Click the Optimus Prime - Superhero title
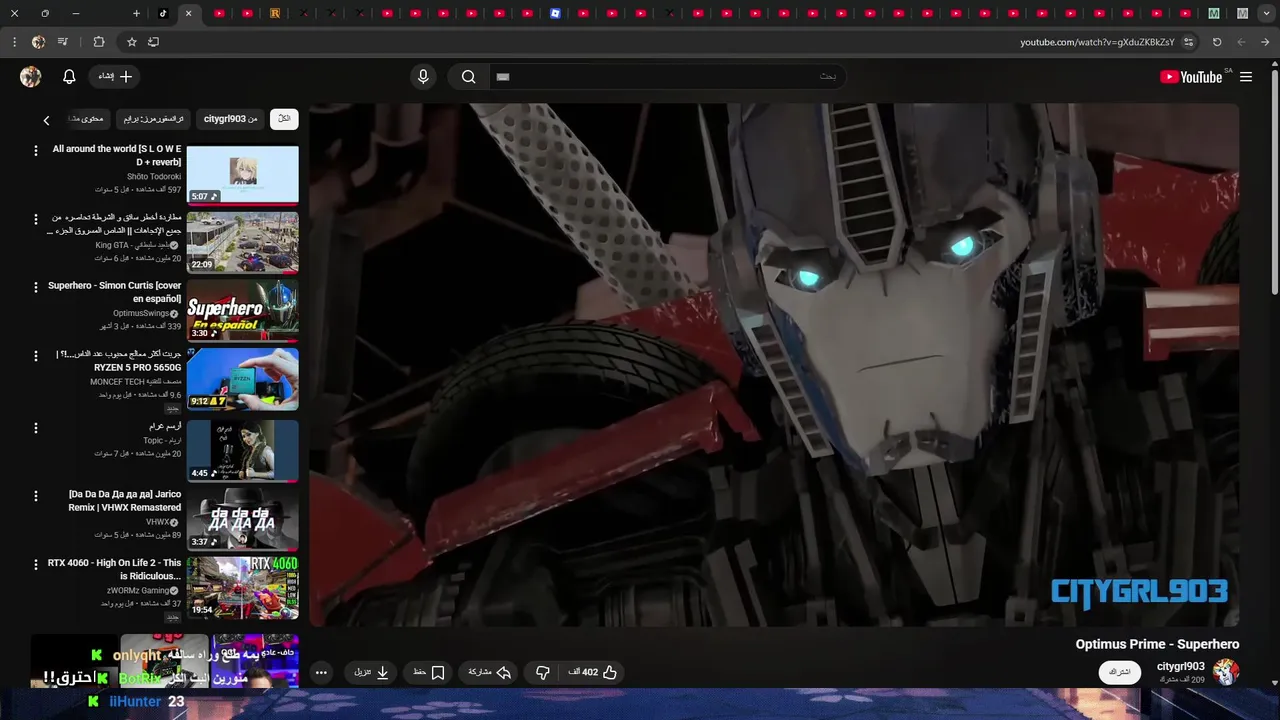This screenshot has width=1280, height=720. coord(1157,645)
